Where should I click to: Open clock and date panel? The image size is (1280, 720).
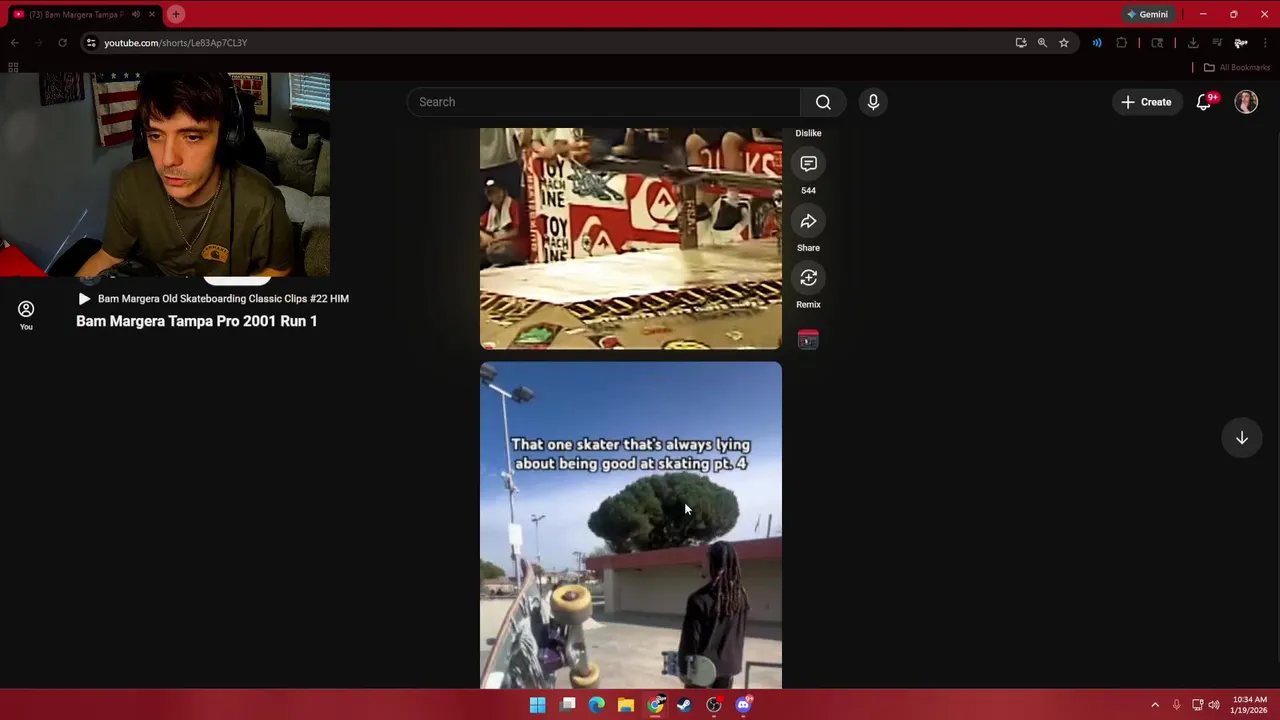(1250, 705)
